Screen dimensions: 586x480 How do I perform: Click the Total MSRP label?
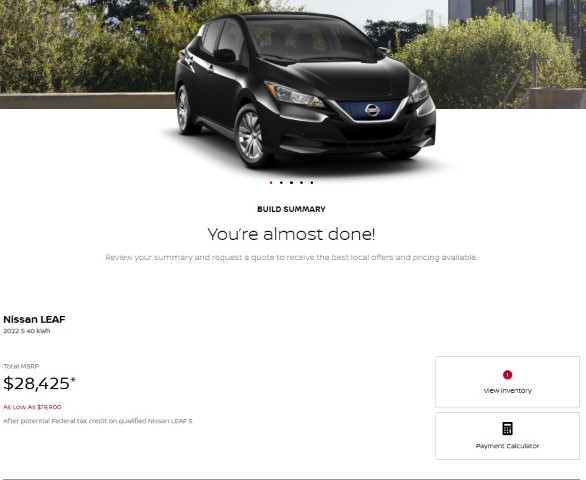(x=21, y=366)
